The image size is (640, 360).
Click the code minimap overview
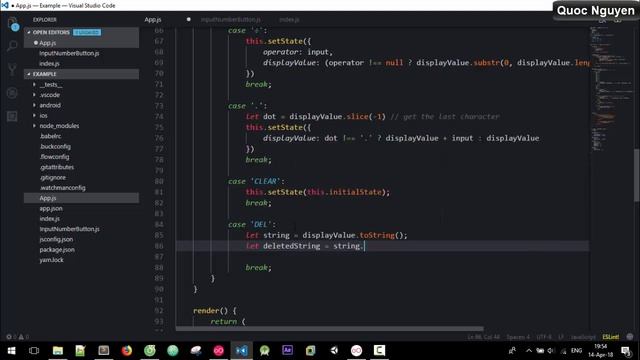click(x=611, y=89)
